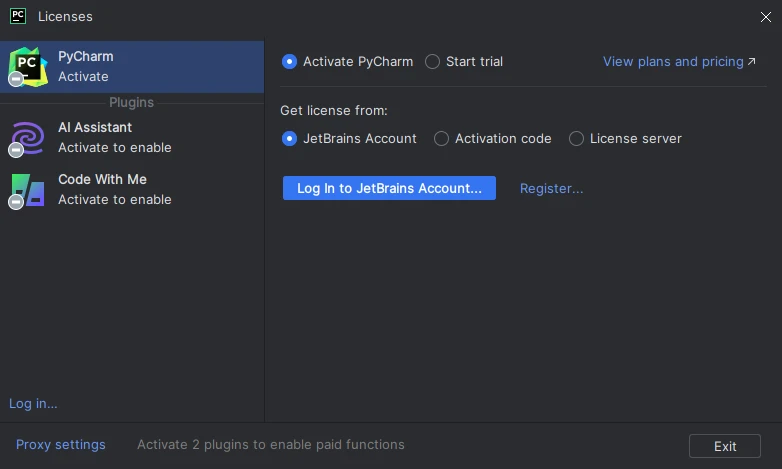Screen dimensions: 782x469
Task: Open View plans and pricing link
Action: click(x=673, y=62)
